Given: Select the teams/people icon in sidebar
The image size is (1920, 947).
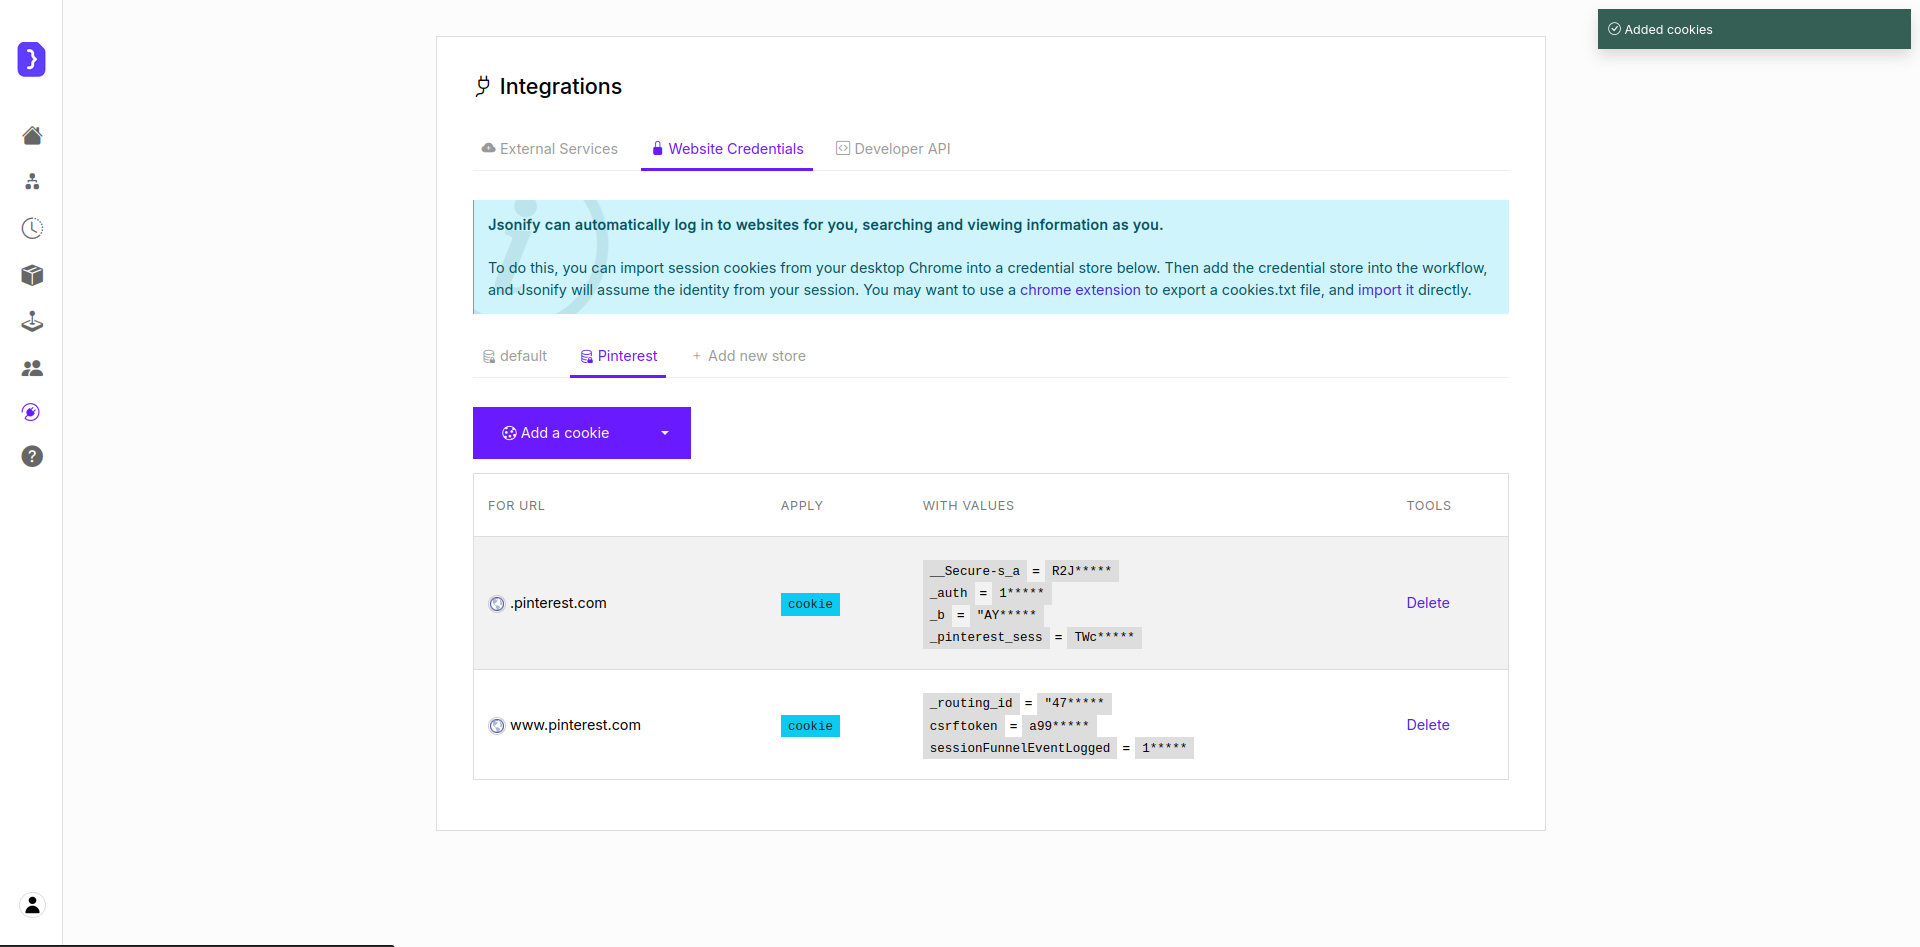Looking at the screenshot, I should click(31, 367).
